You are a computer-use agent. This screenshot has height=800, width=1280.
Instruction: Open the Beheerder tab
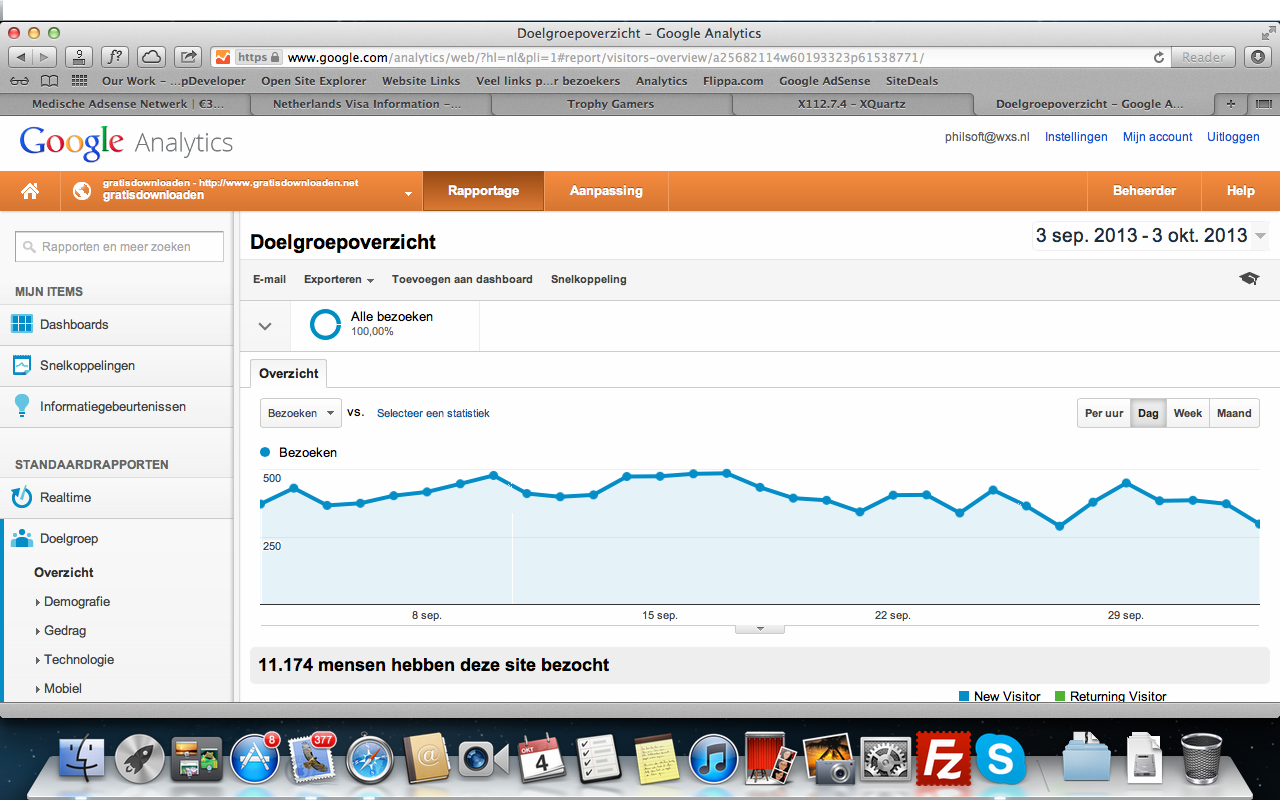(1144, 191)
